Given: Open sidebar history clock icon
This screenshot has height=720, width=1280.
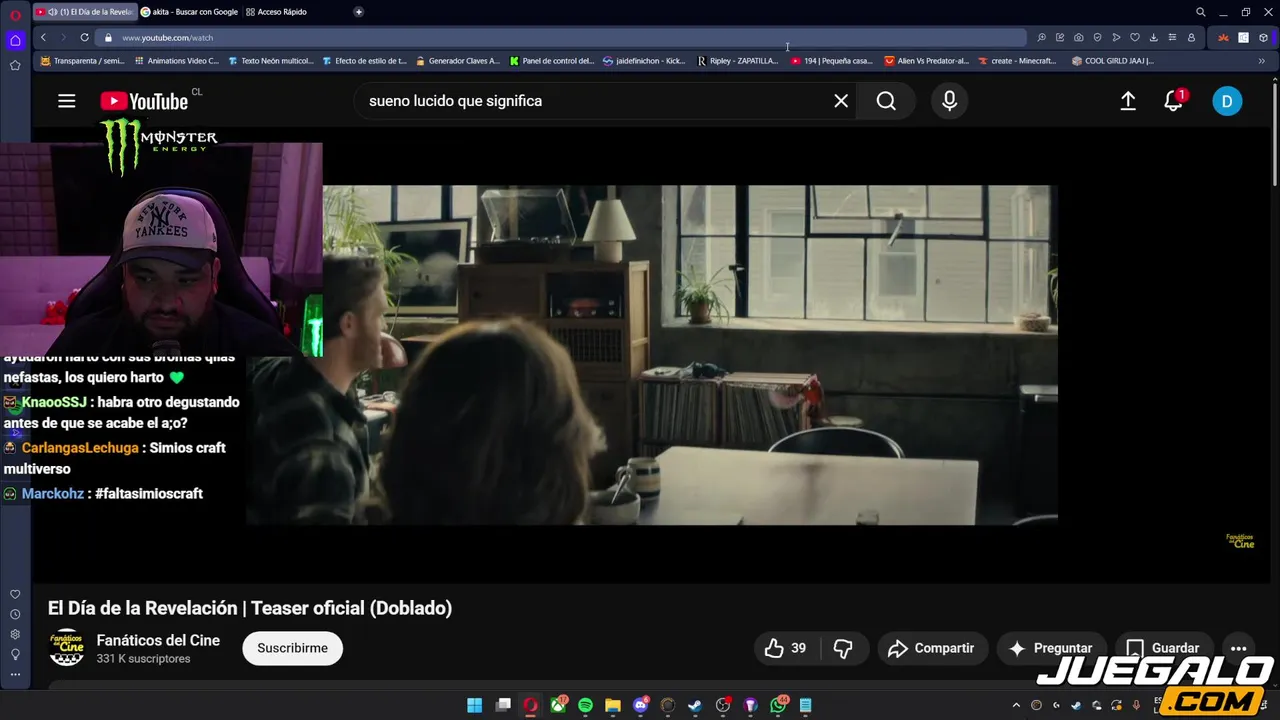Looking at the screenshot, I should point(15,615).
